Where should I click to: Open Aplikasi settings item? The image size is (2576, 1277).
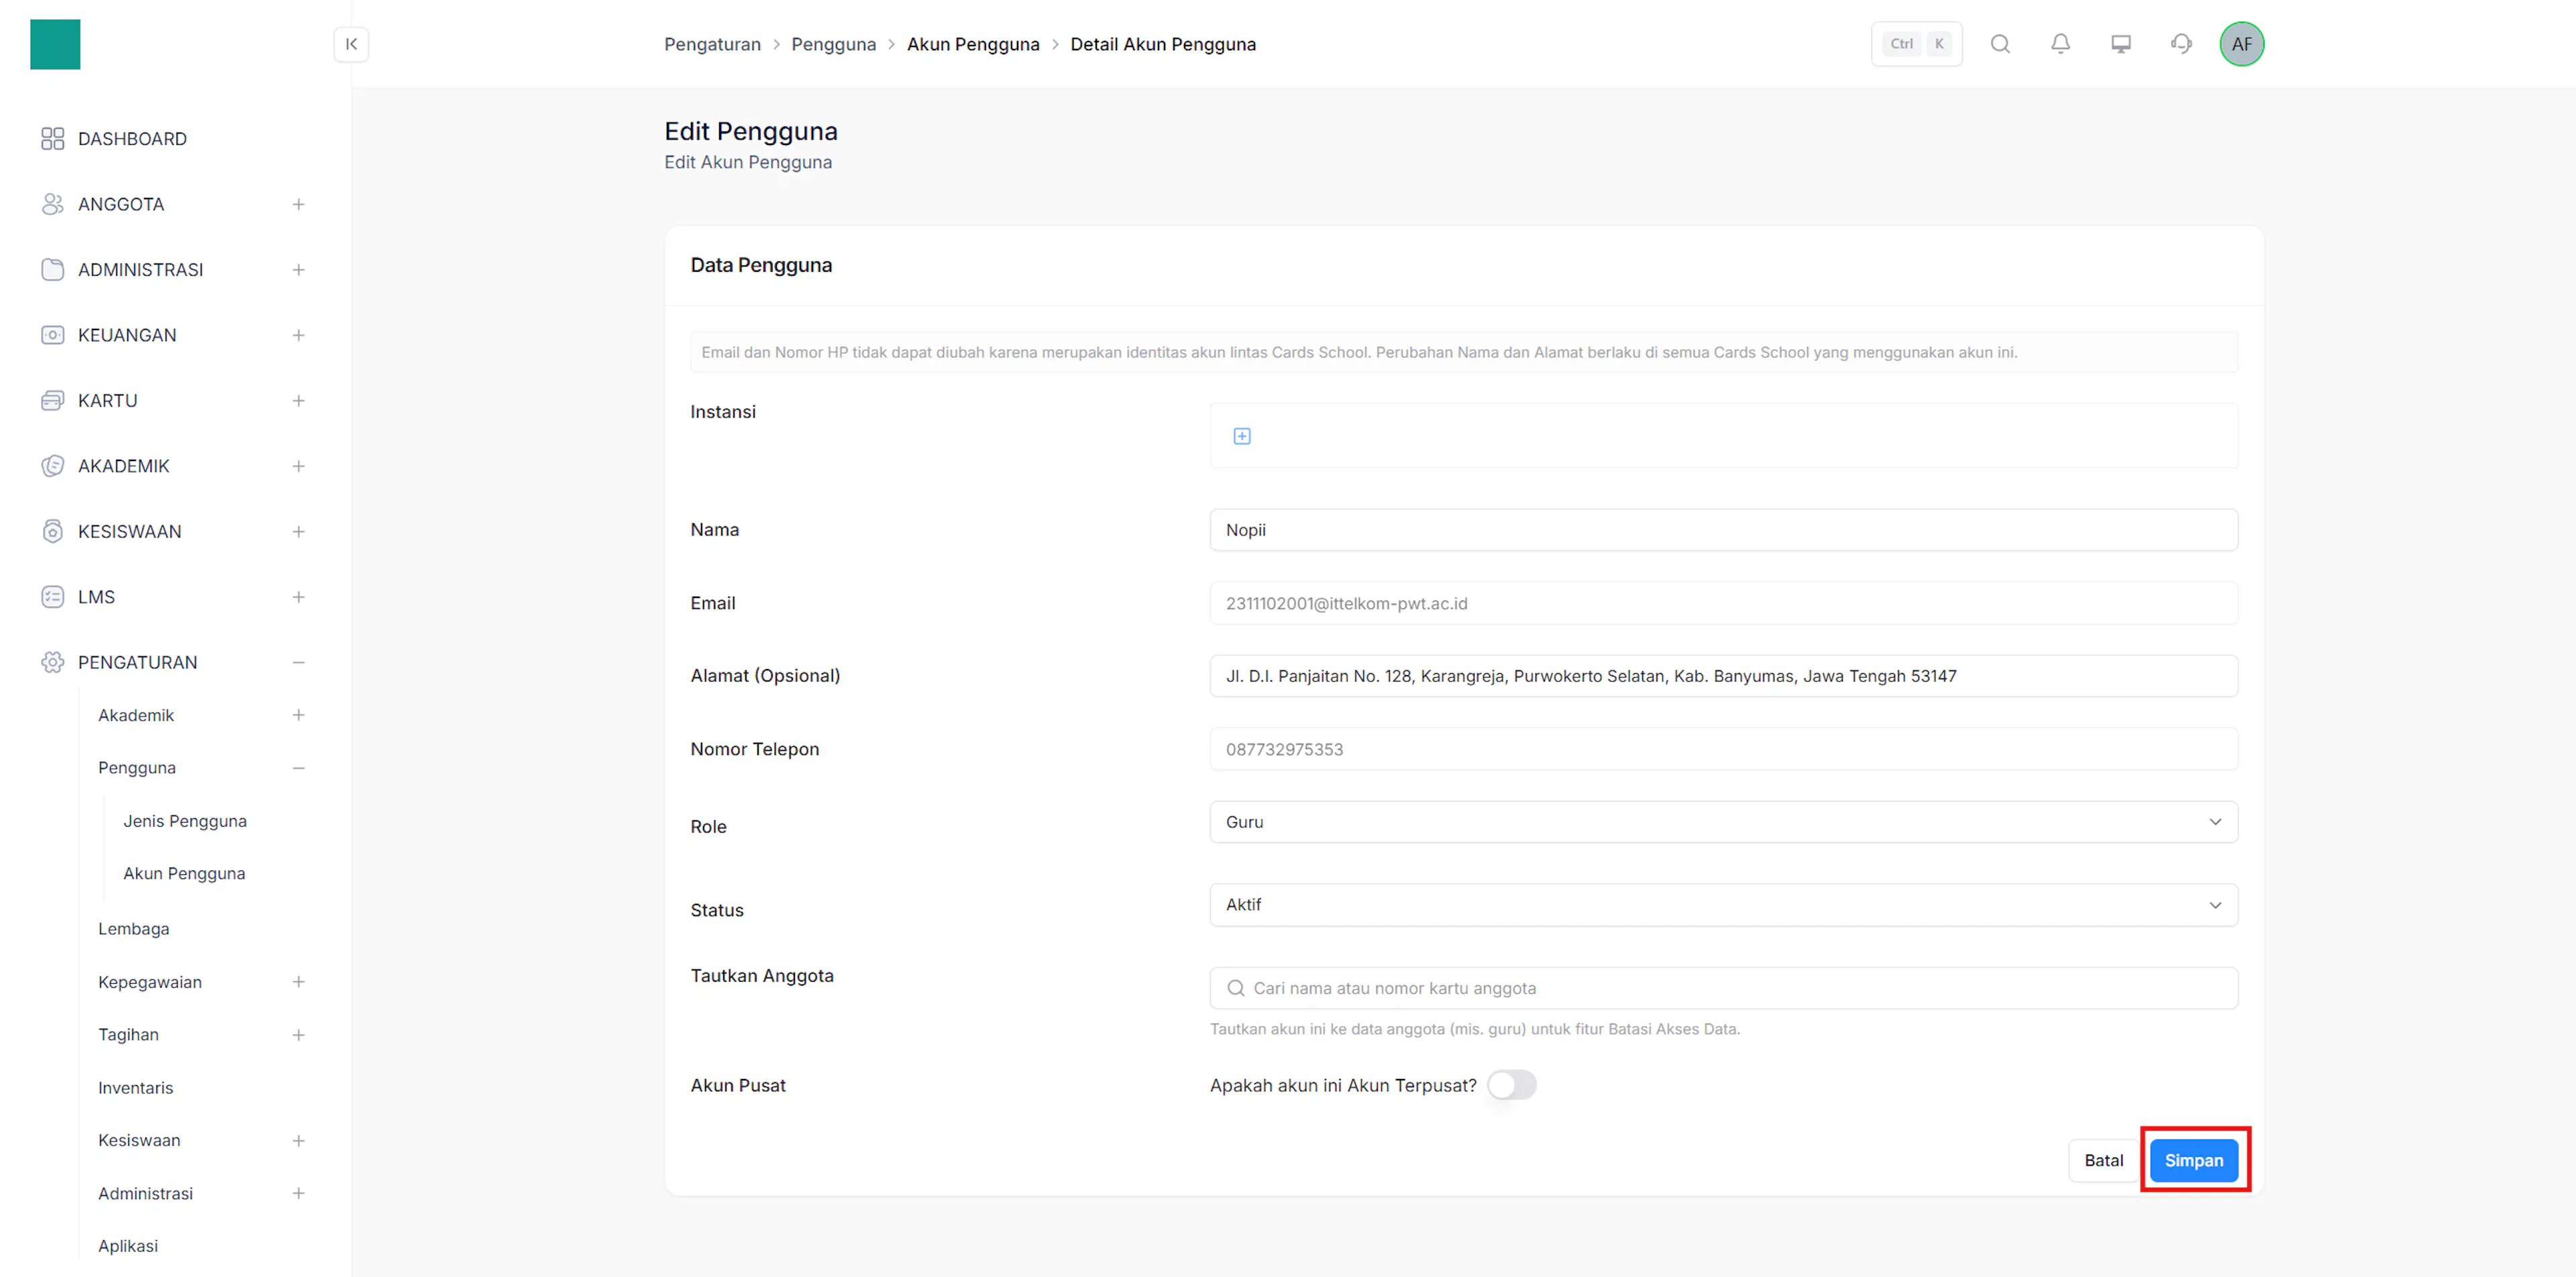(128, 1246)
